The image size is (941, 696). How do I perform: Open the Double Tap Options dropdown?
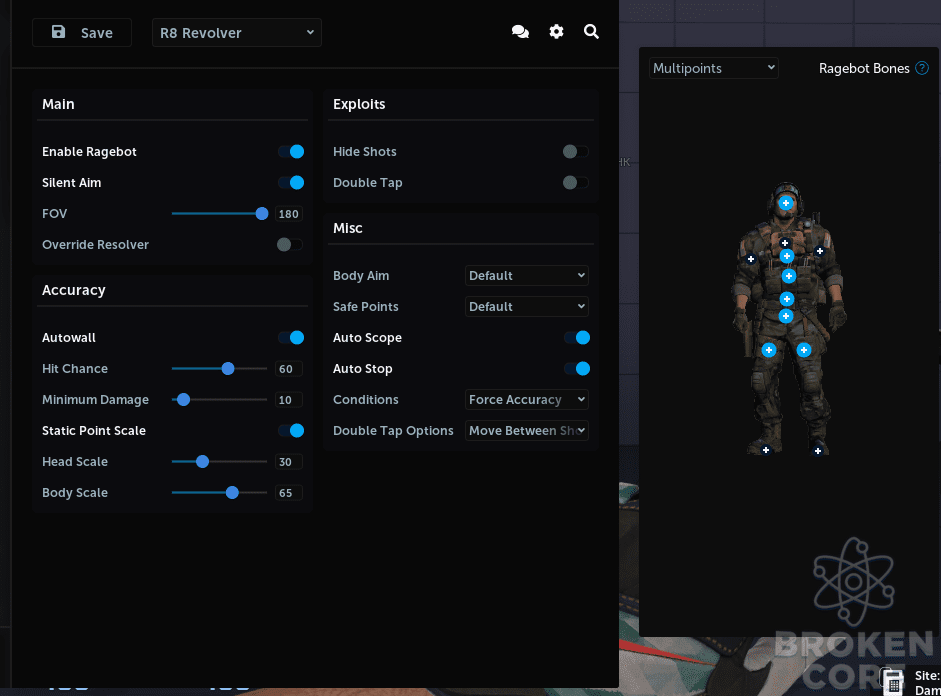click(527, 431)
